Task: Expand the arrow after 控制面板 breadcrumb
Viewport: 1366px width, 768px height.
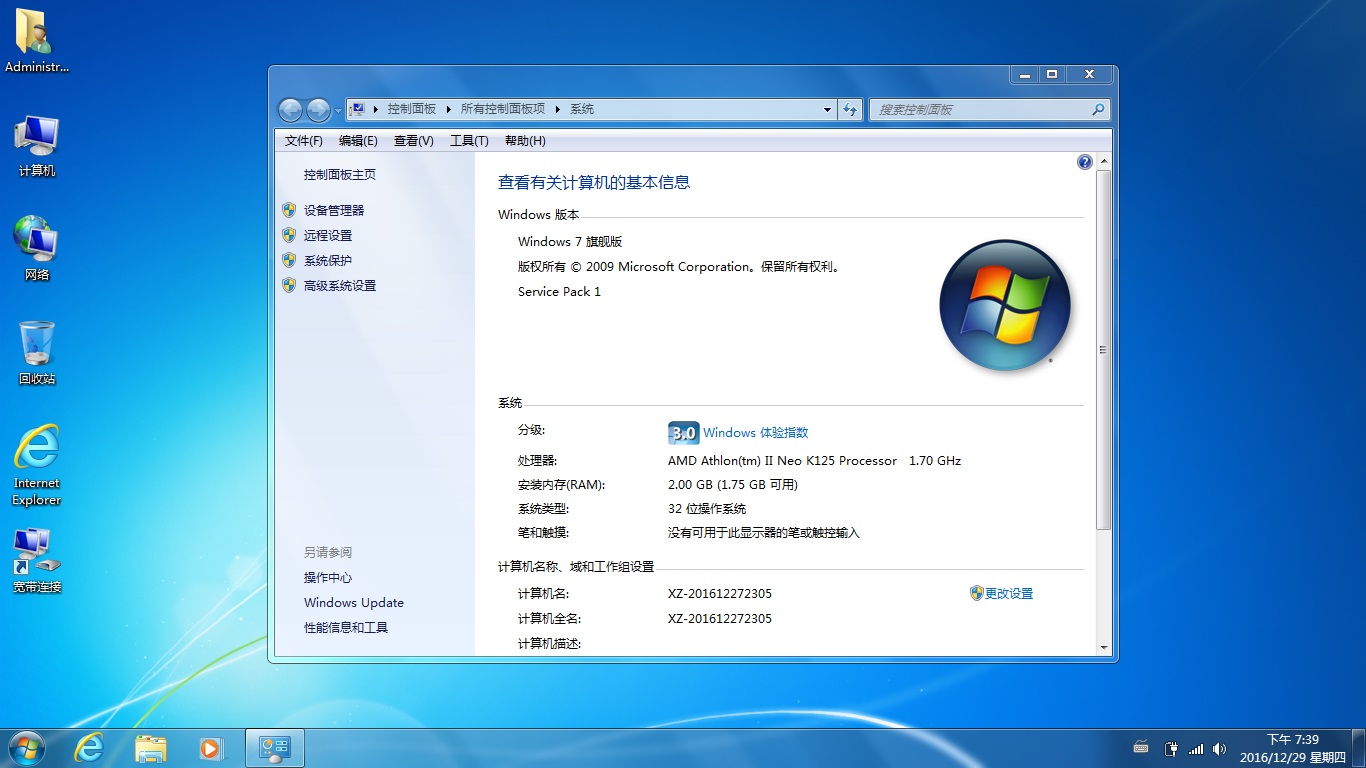Action: coord(447,109)
